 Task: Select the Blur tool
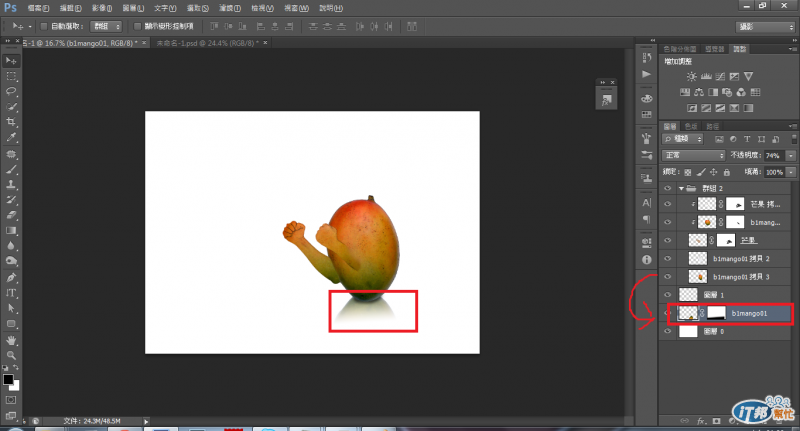click(11, 246)
